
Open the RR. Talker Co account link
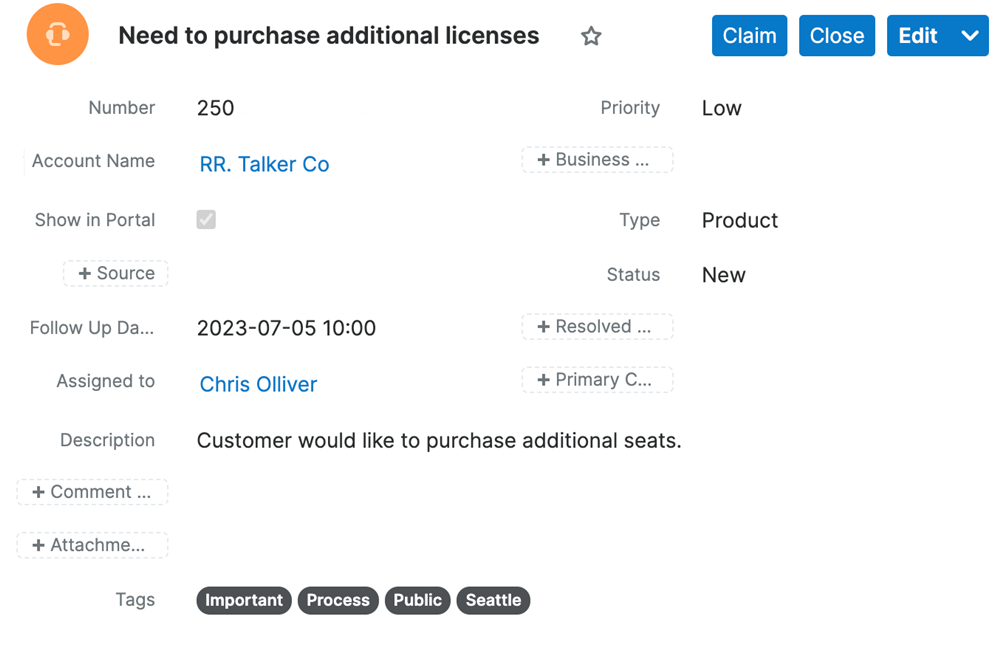pos(264,164)
